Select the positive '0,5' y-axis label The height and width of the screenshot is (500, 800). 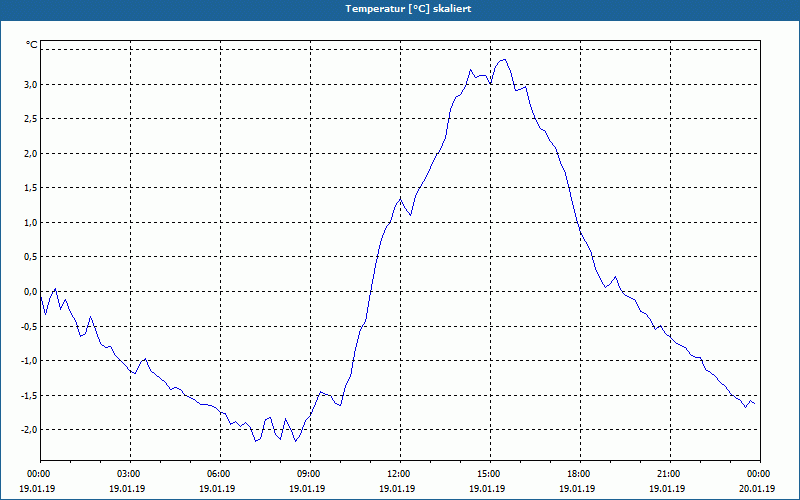[x=31, y=257]
